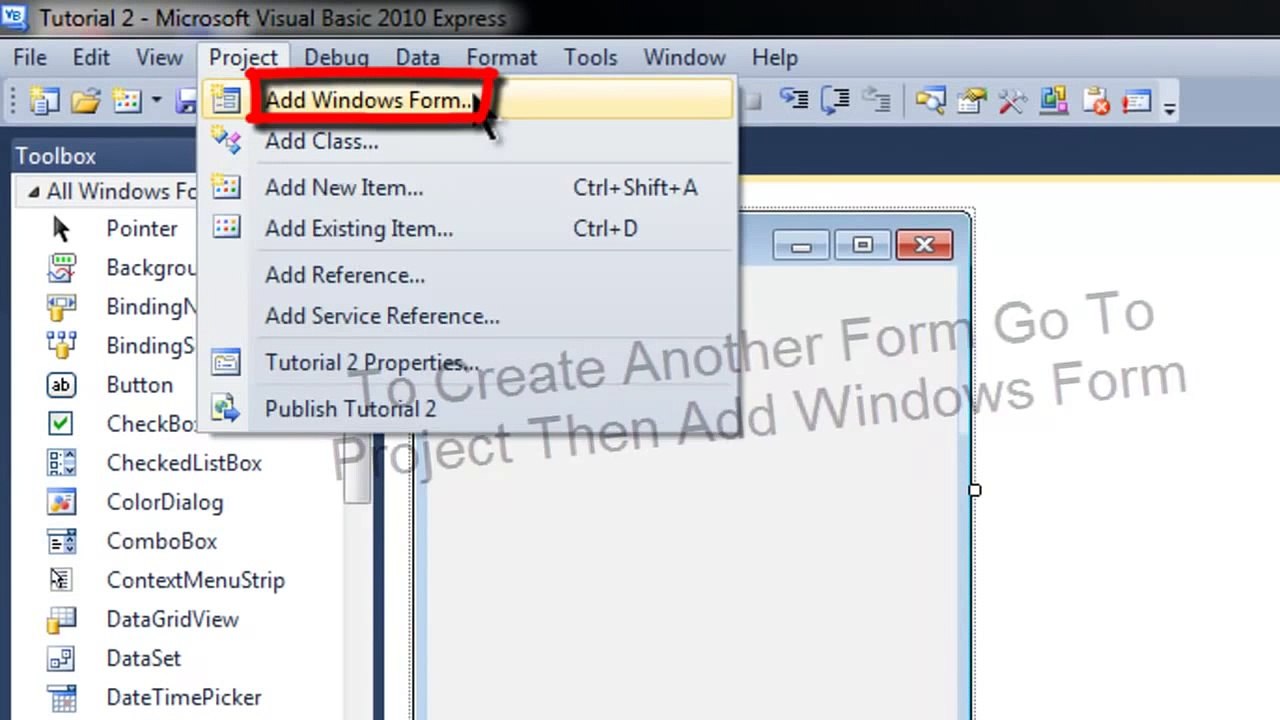Click the Open File folder icon

pos(86,101)
